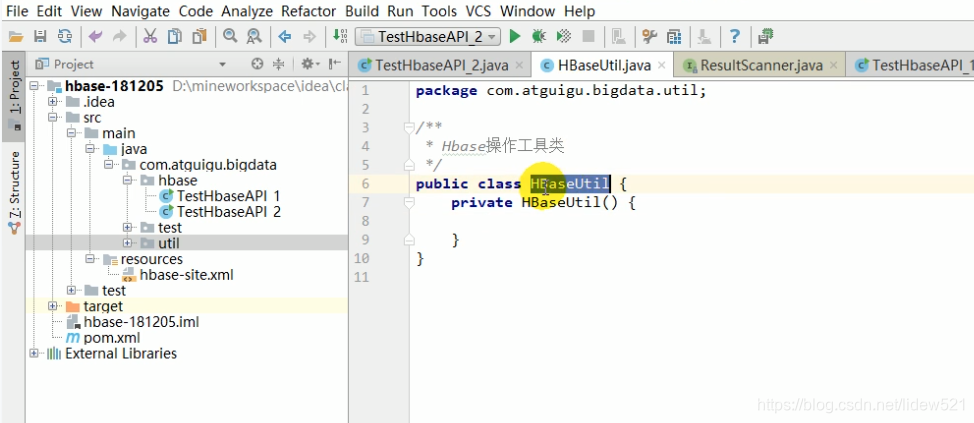Run with coverage icon
Image resolution: width=974 pixels, height=423 pixels.
pos(563,37)
